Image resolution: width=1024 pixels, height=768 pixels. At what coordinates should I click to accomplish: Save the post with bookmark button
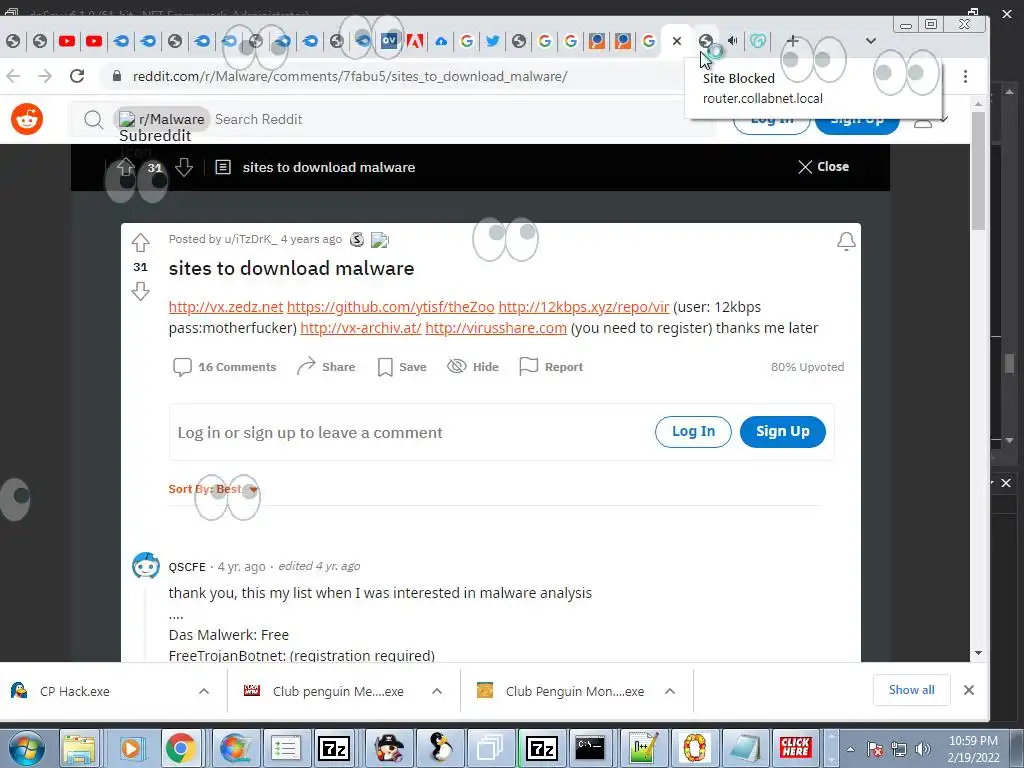(x=402, y=367)
